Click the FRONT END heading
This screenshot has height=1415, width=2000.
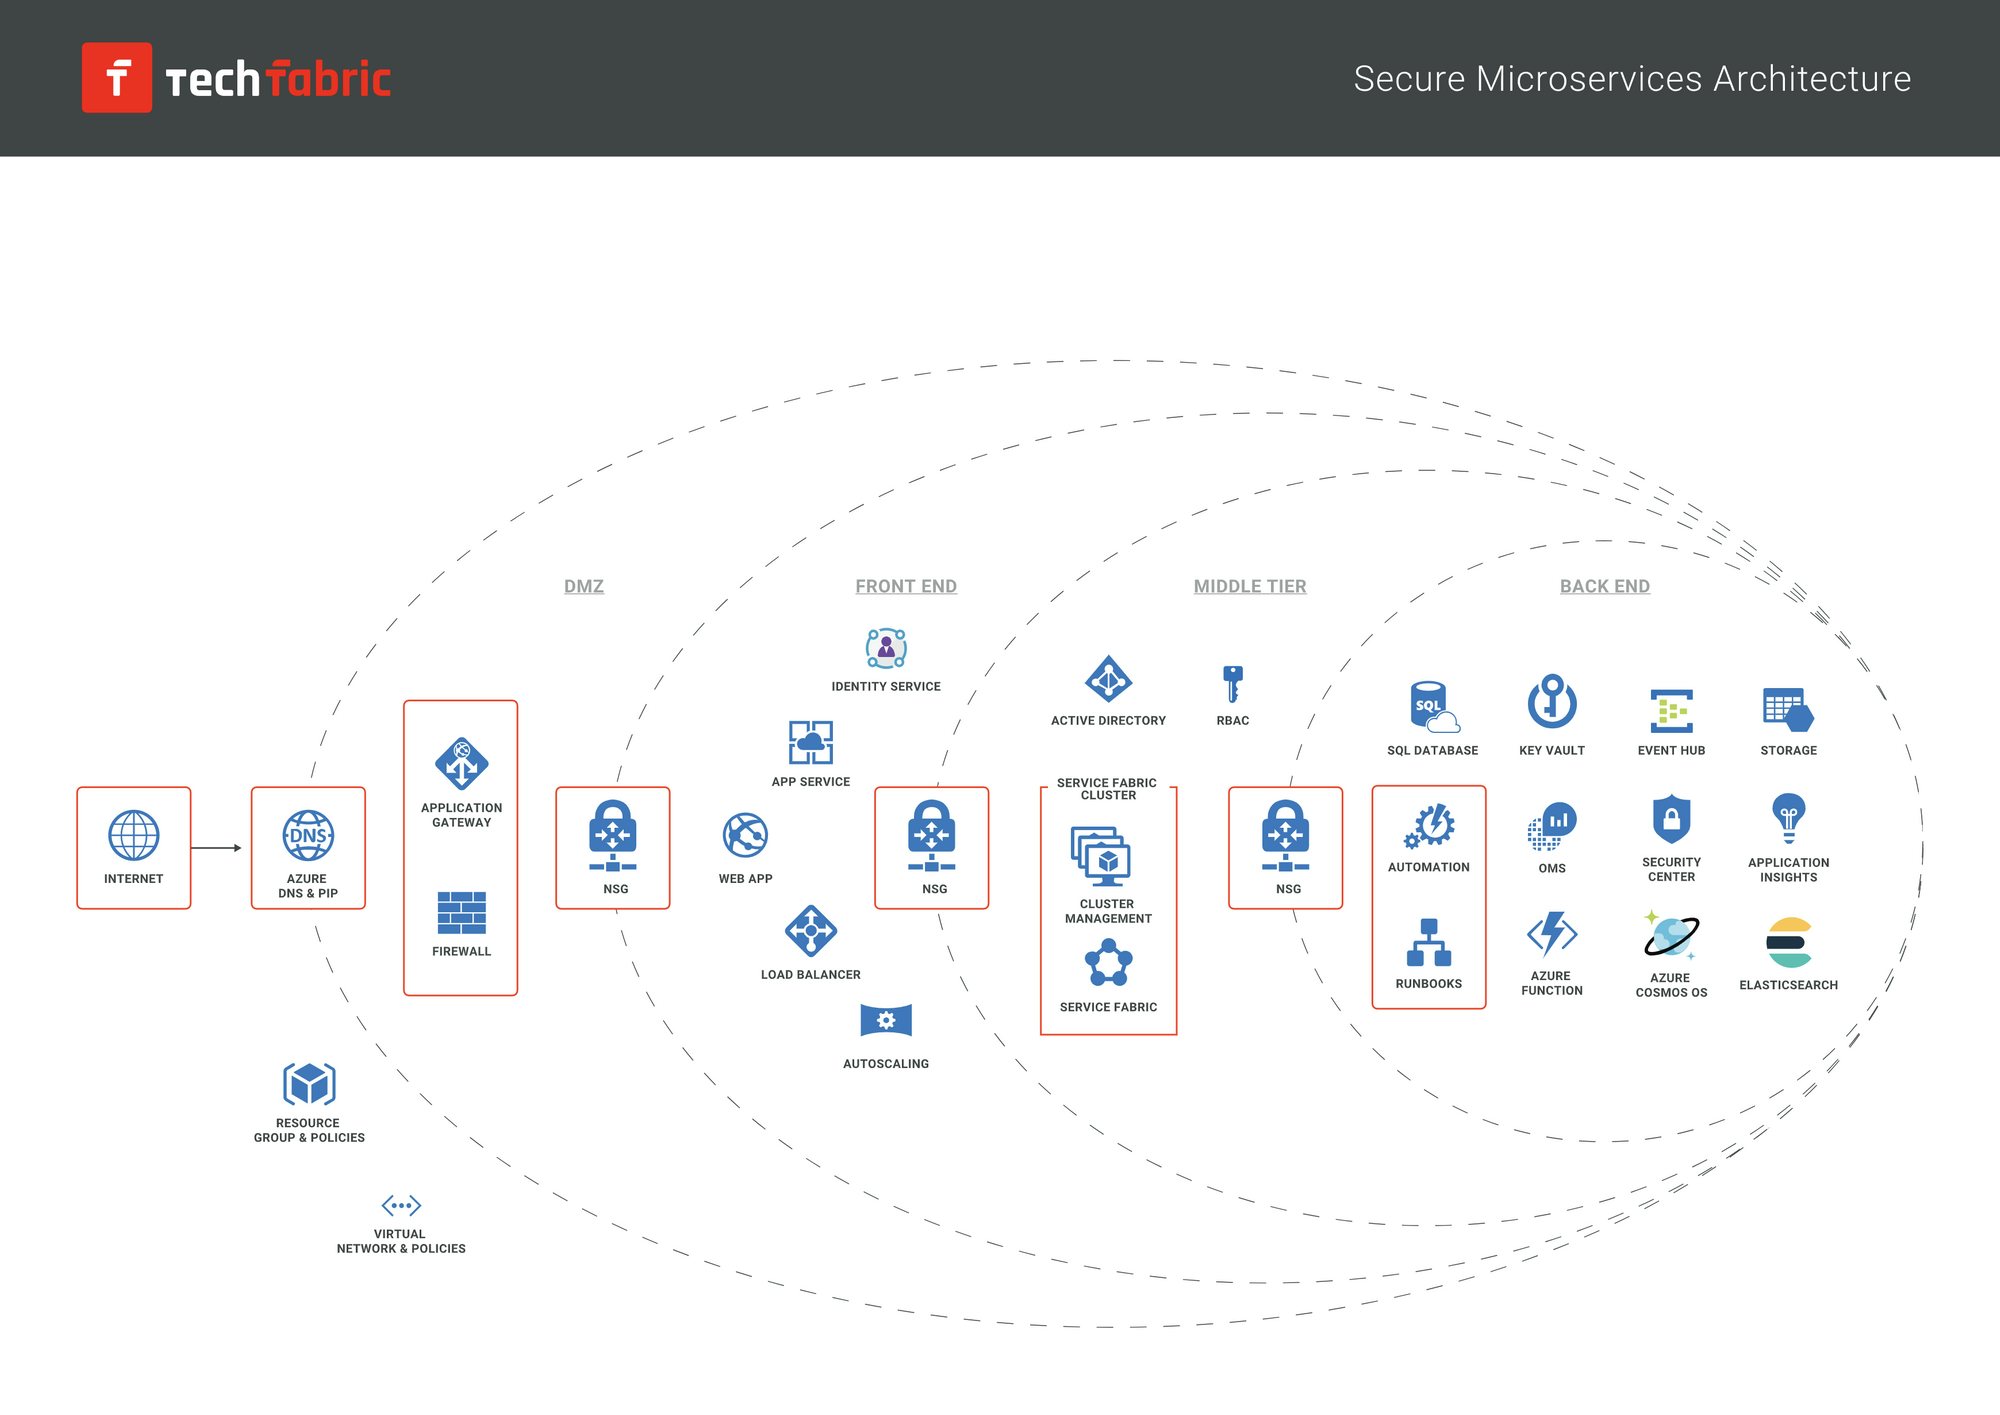pyautogui.click(x=906, y=586)
